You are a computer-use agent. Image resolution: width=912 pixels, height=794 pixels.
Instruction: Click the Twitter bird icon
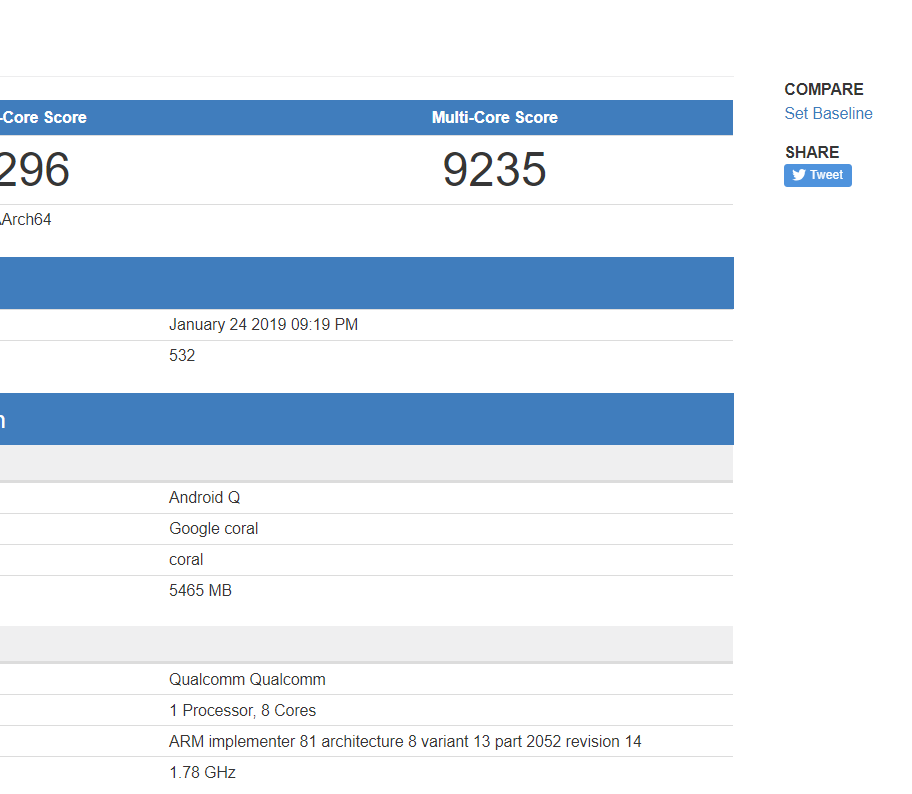coord(799,175)
